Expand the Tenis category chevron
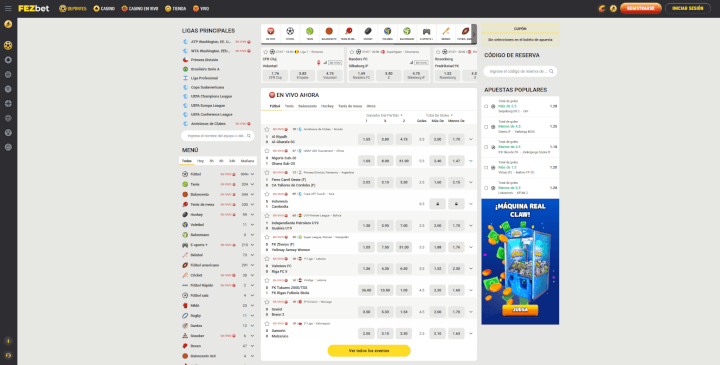This screenshot has width=720, height=365. click(252, 184)
